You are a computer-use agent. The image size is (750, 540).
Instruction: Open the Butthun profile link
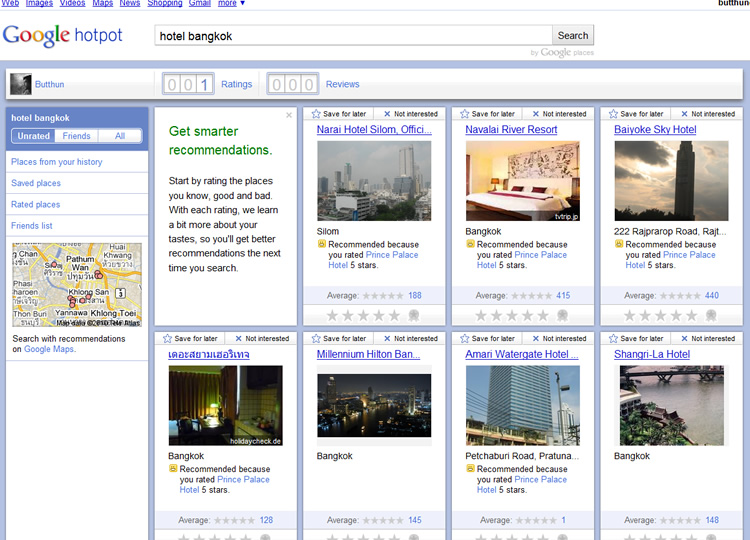pyautogui.click(x=49, y=84)
